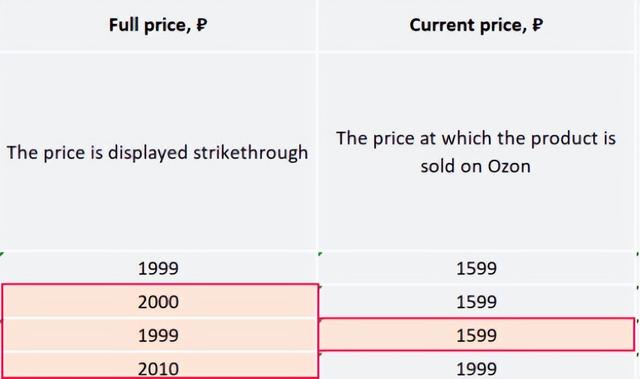Click the 1599 cell beside the 2000 cell
Image resolution: width=640 pixels, height=379 pixels.
pos(476,302)
